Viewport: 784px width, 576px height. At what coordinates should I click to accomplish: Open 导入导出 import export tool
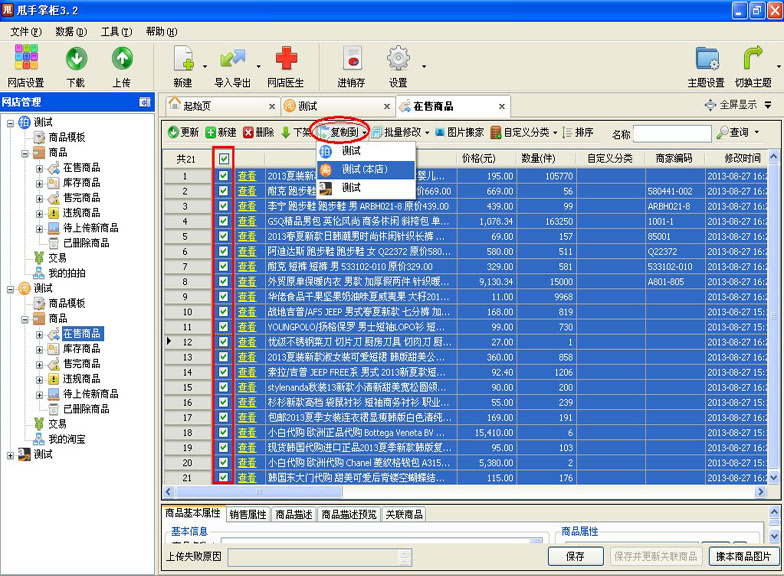[232, 65]
